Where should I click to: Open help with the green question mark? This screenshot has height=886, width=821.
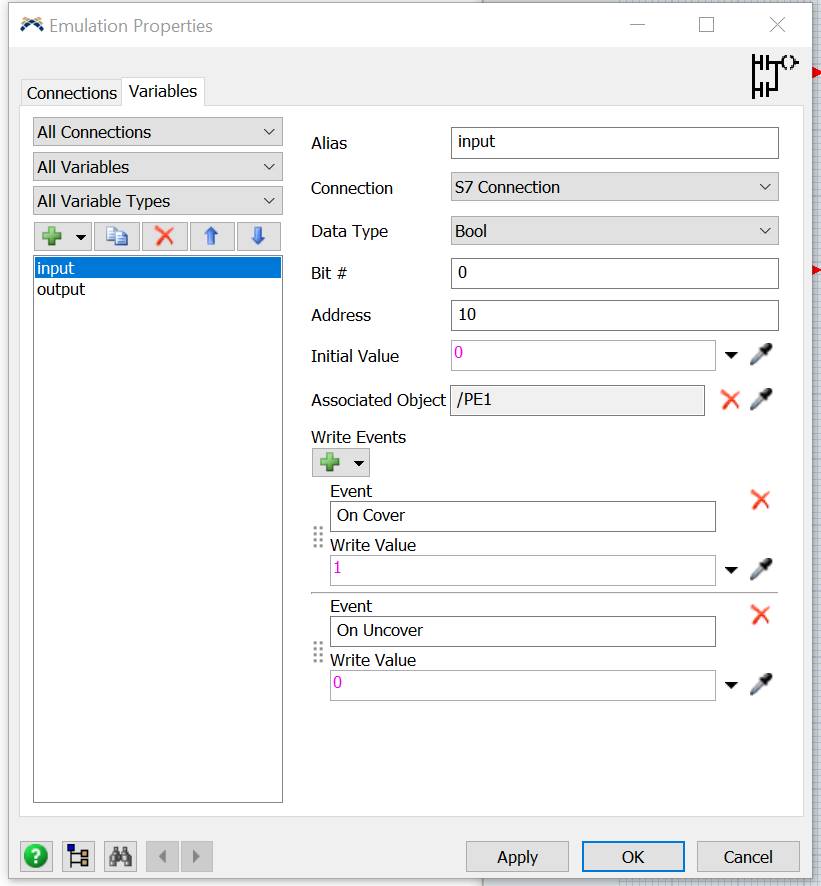point(36,856)
